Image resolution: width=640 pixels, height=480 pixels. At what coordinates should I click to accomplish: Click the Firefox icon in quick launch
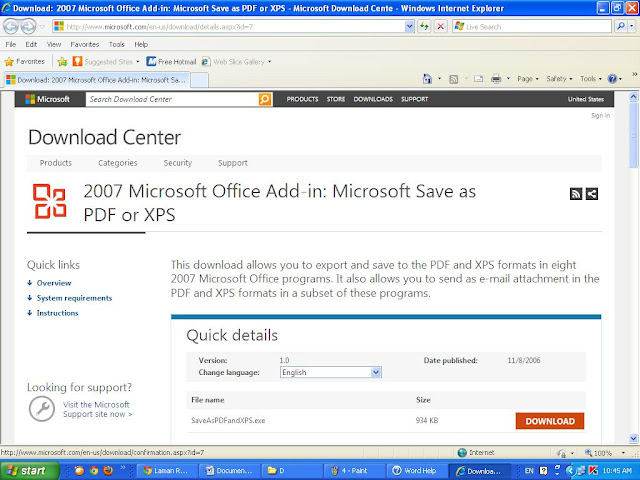pyautogui.click(x=108, y=471)
